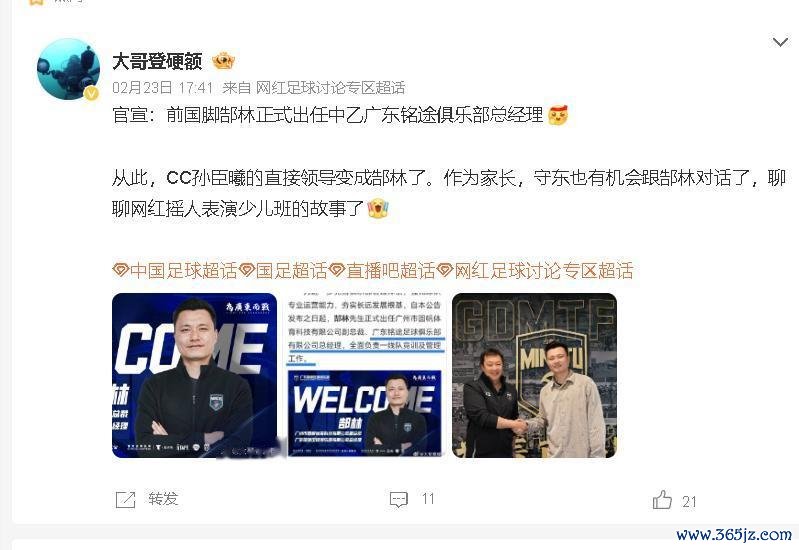Open the 国足超话 topic tag
Image resolution: width=799 pixels, height=550 pixels.
[283, 270]
